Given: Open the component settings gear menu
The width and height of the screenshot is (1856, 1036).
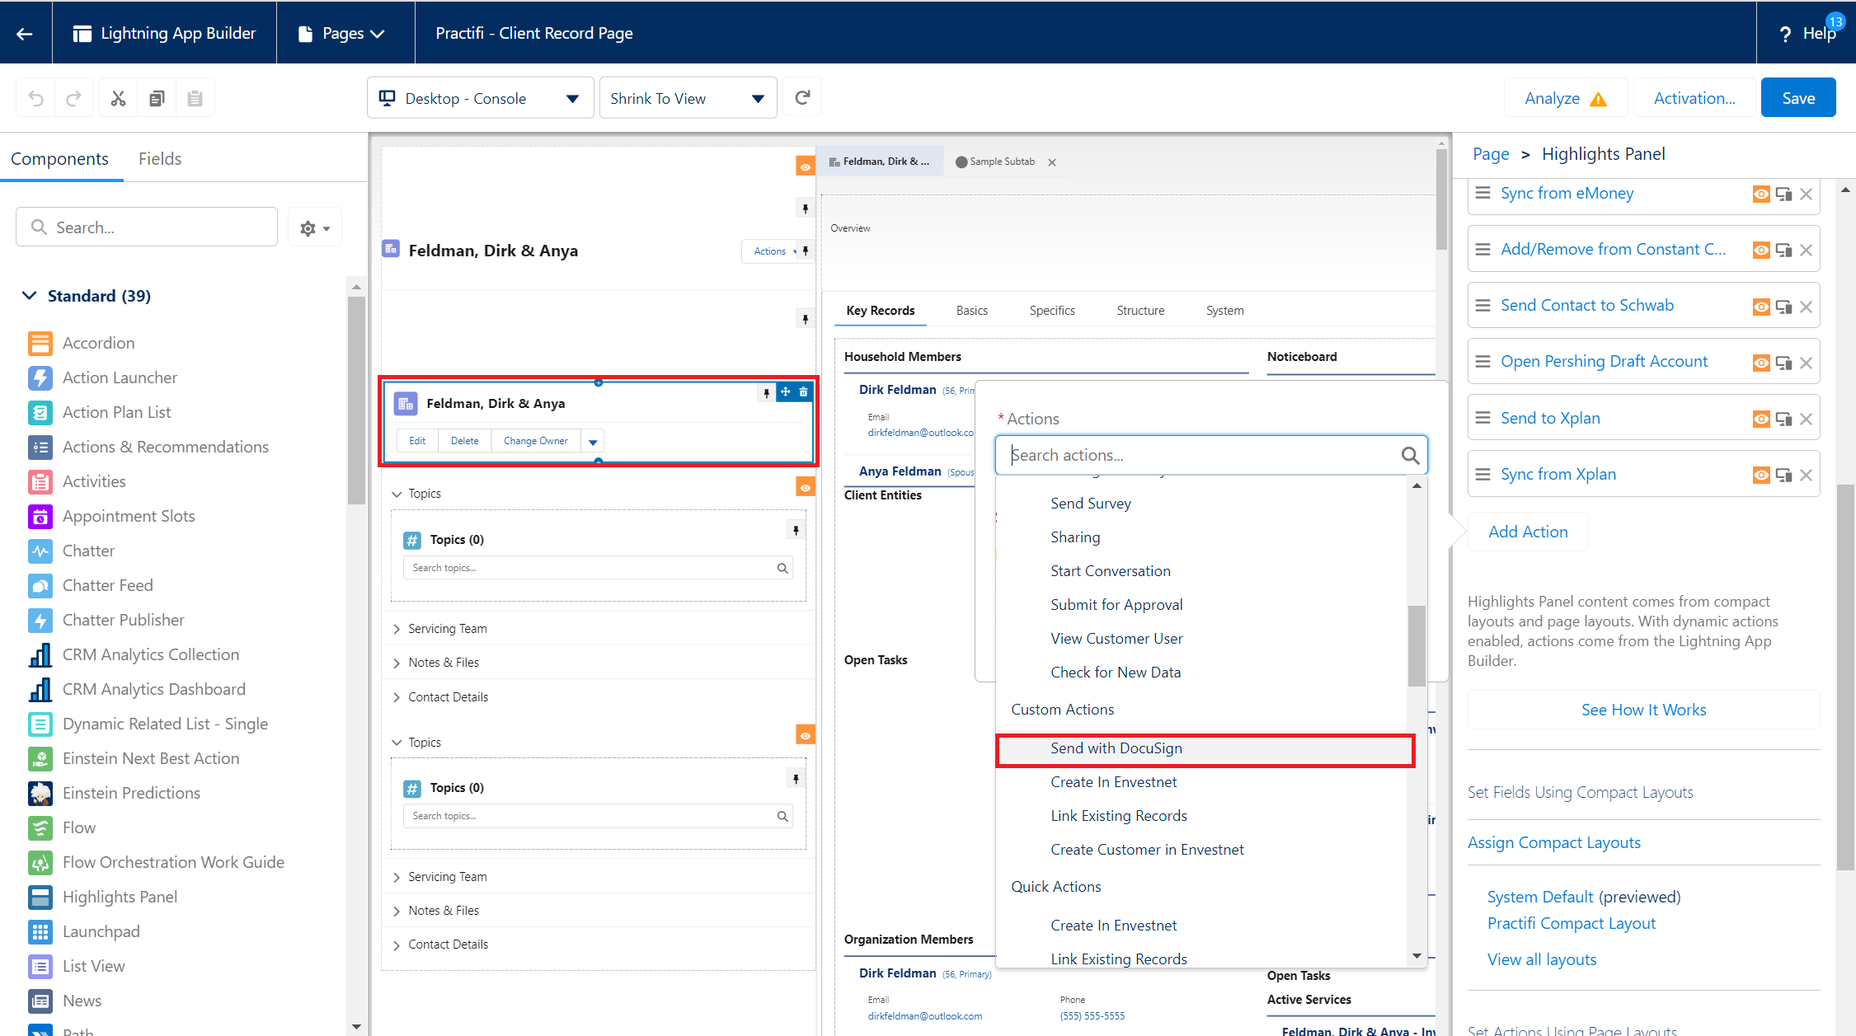Looking at the screenshot, I should coord(315,228).
